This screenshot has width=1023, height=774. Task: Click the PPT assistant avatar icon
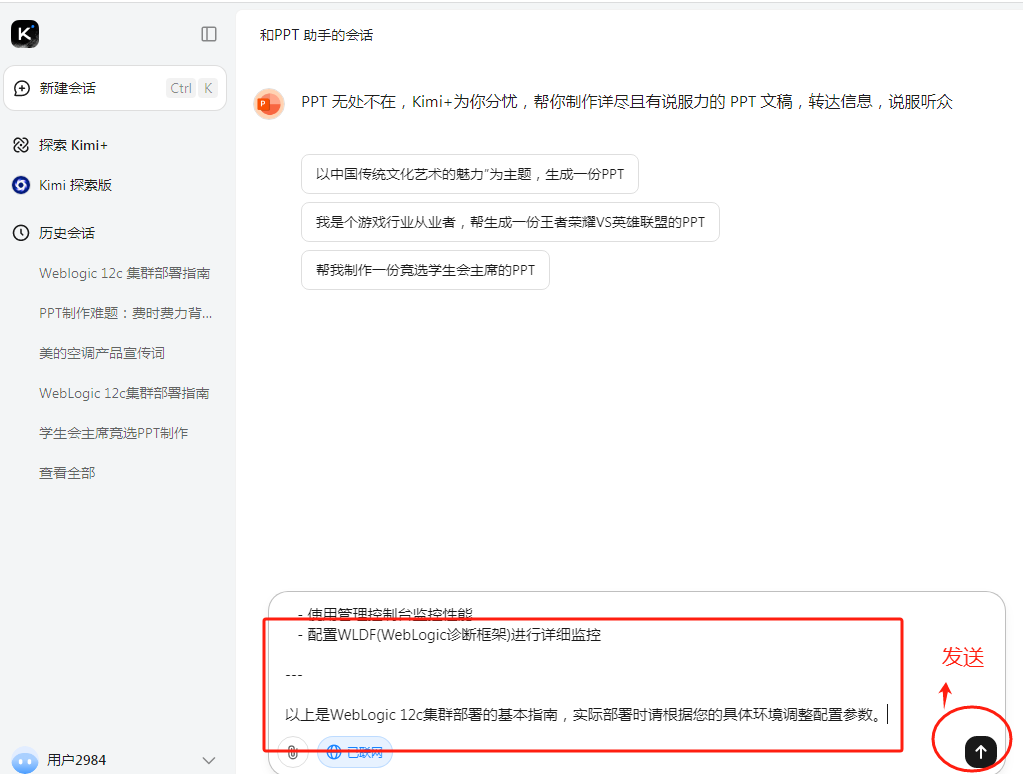[269, 104]
